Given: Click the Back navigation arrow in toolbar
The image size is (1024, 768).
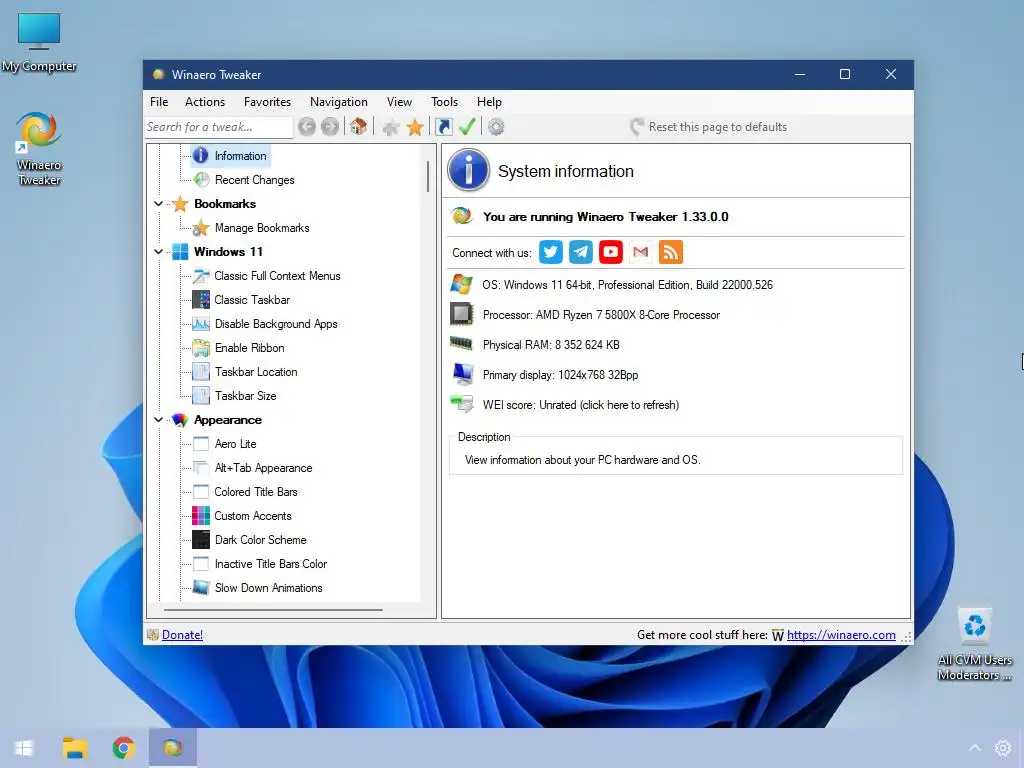Looking at the screenshot, I should coord(306,127).
